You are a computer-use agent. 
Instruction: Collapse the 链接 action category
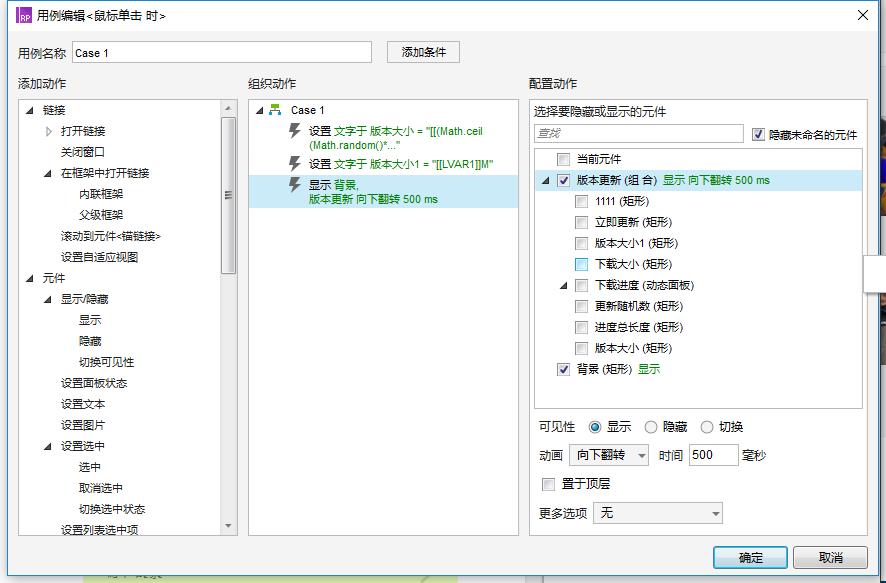[x=29, y=110]
